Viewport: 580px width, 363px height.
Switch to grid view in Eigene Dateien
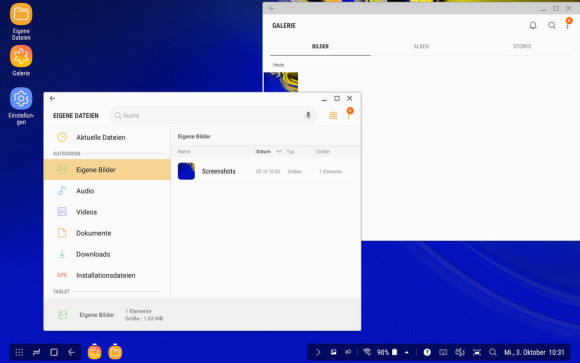pos(333,115)
